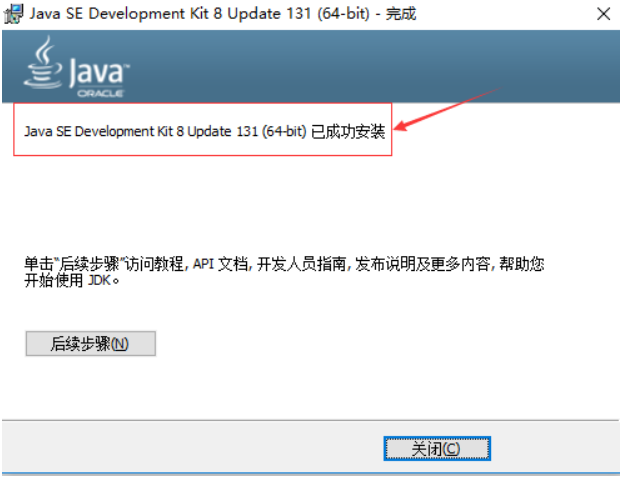The image size is (627, 480).
Task: Click the Java coffee cup logo
Action: click(x=43, y=62)
